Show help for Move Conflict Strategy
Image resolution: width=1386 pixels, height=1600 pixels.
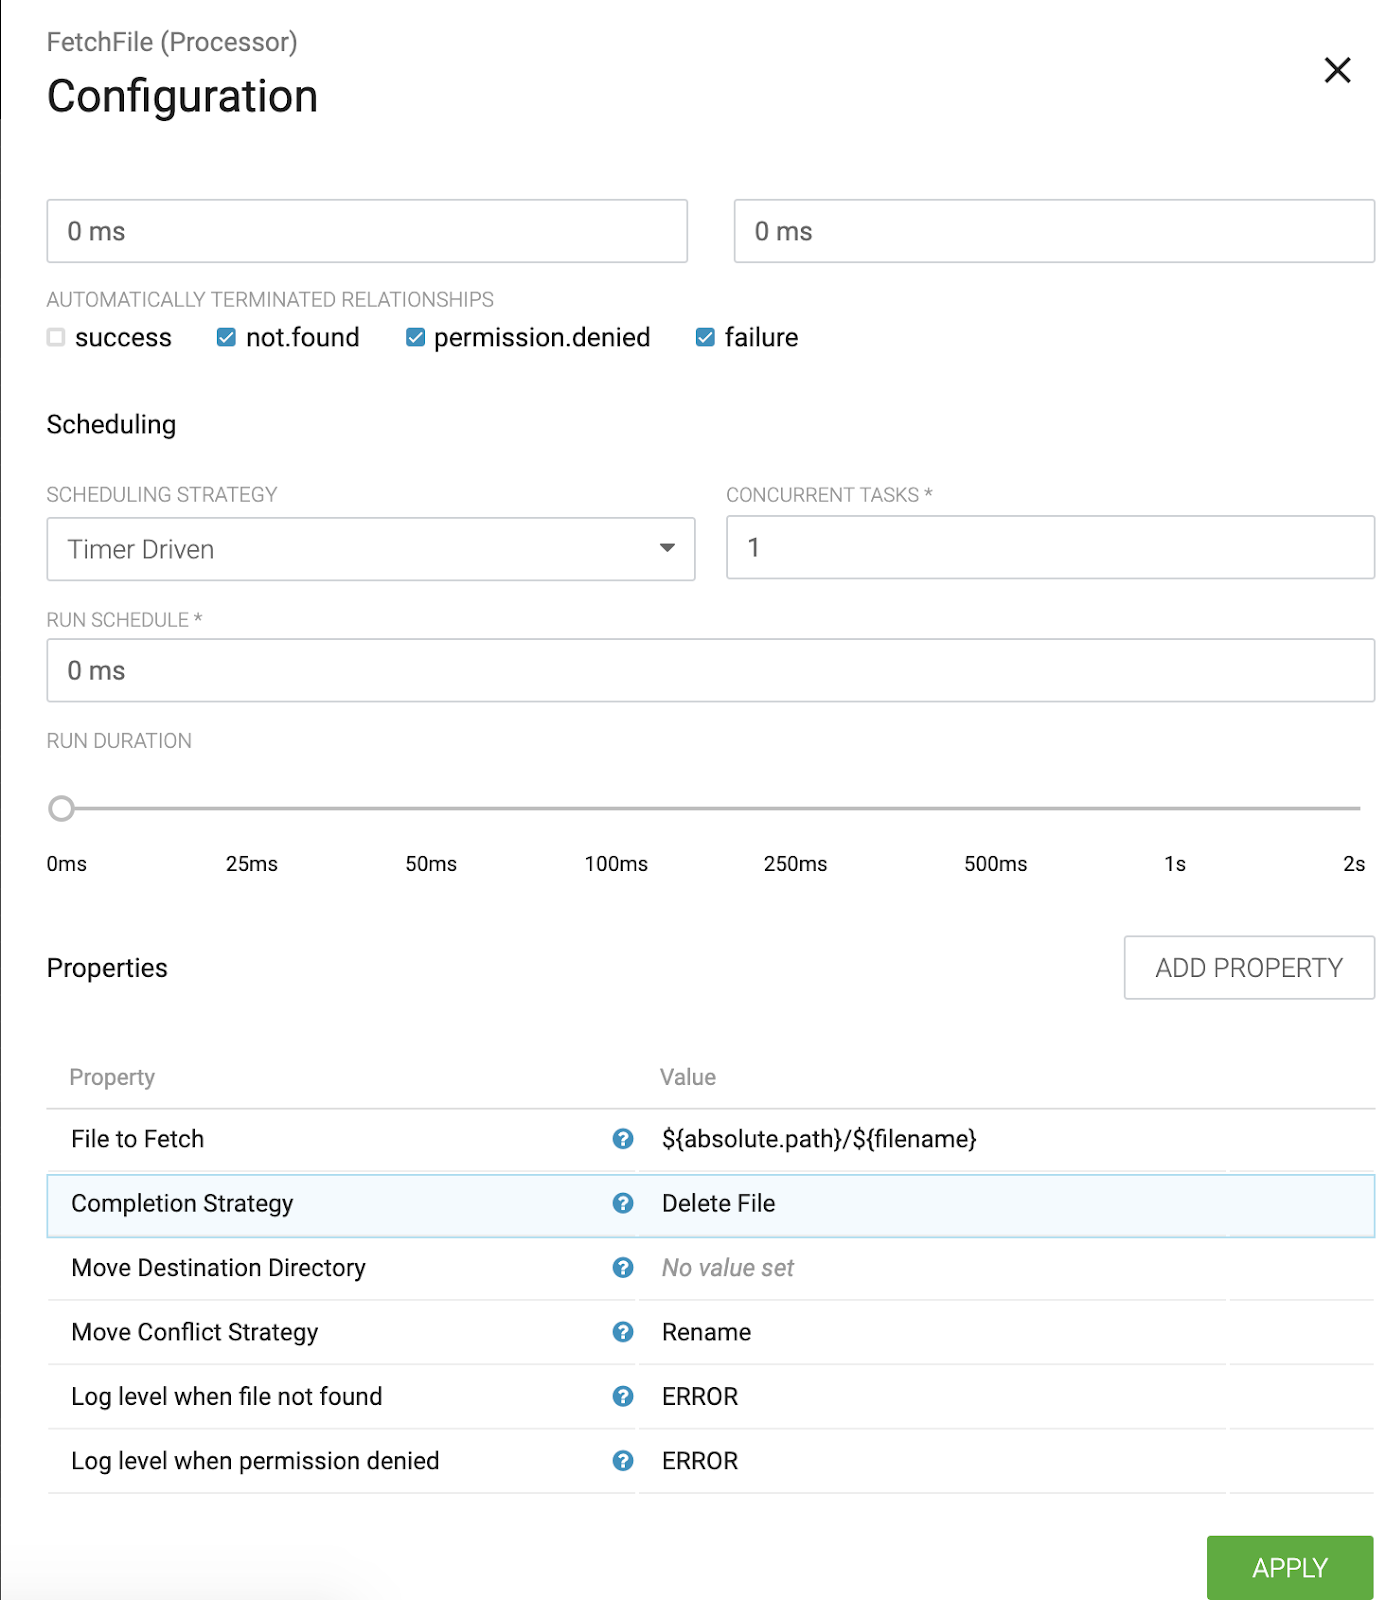coord(623,1332)
